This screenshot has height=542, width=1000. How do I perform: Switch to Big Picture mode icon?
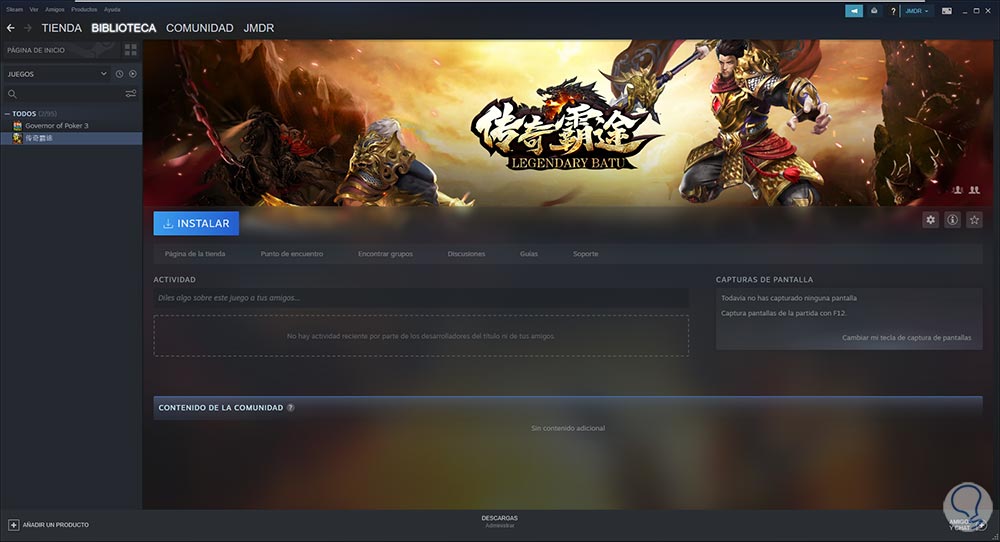point(947,11)
